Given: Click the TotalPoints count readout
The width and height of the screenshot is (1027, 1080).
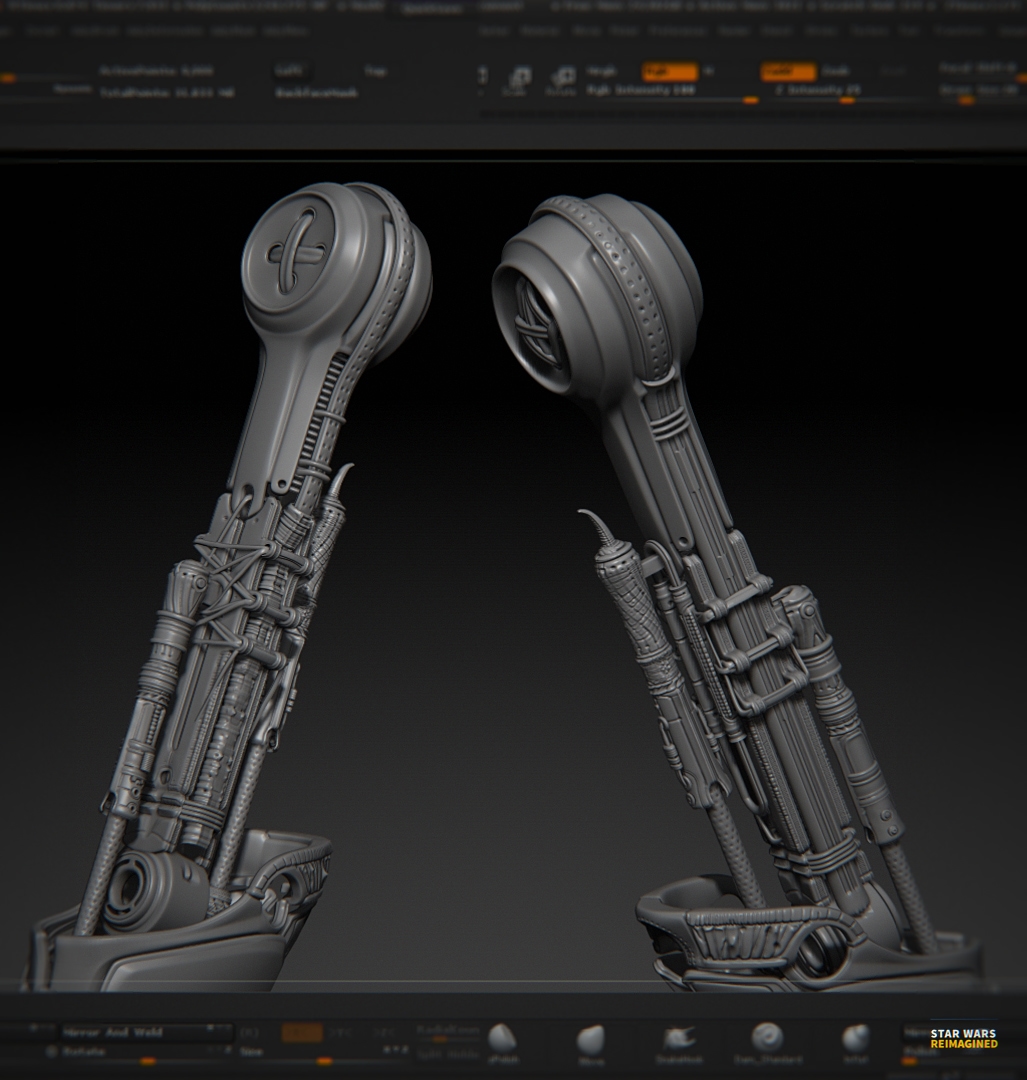Looking at the screenshot, I should 167,92.
